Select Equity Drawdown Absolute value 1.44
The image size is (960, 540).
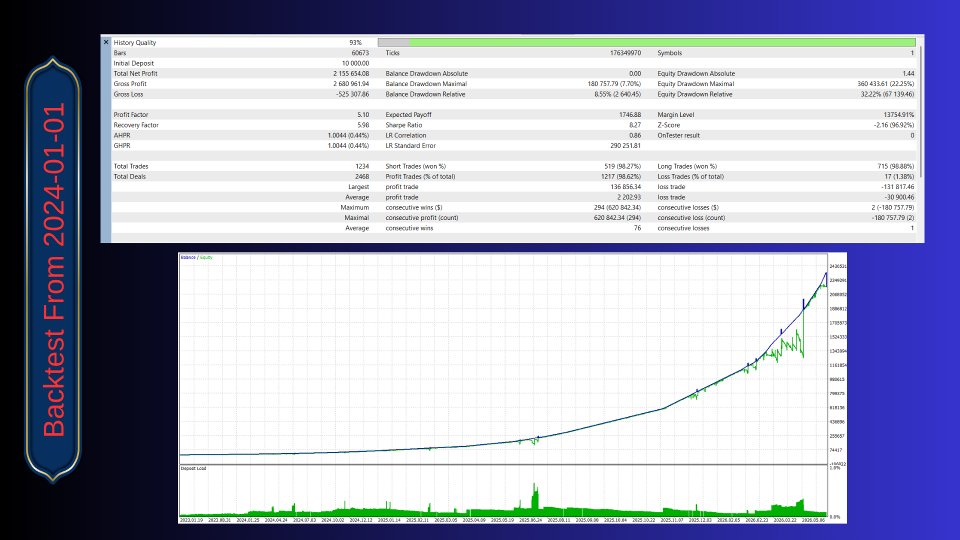point(908,73)
